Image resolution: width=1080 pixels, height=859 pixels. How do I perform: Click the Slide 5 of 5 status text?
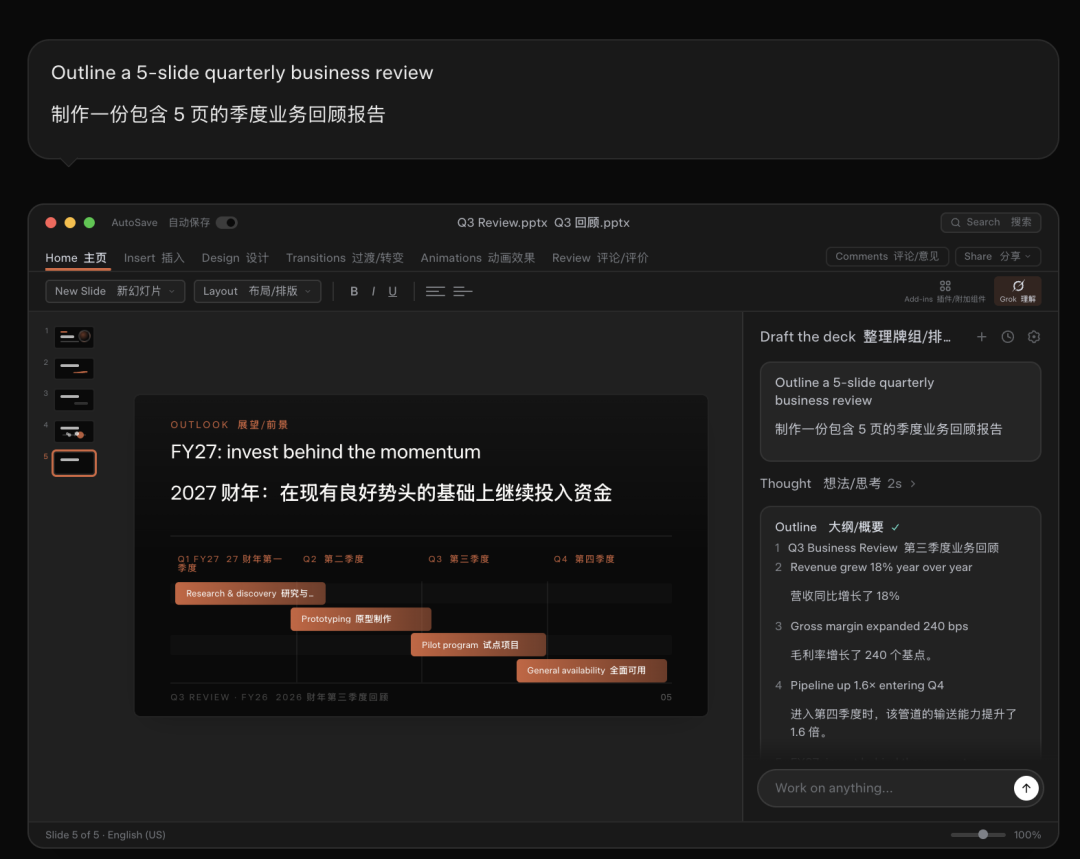(105, 835)
